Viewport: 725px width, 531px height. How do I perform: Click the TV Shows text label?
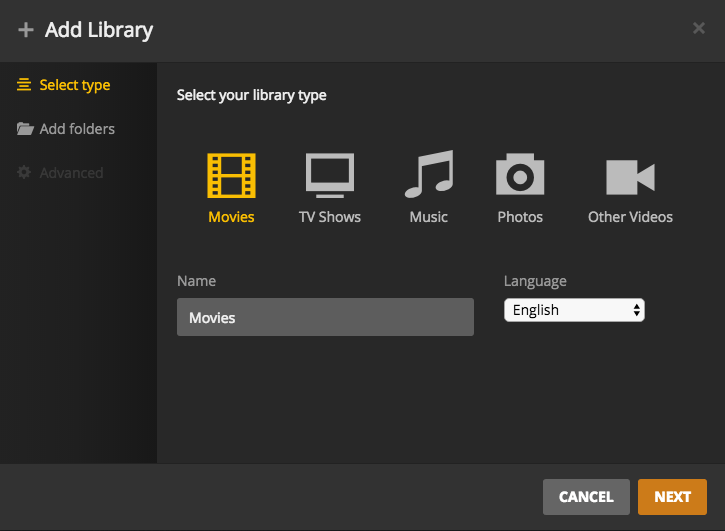pos(330,217)
